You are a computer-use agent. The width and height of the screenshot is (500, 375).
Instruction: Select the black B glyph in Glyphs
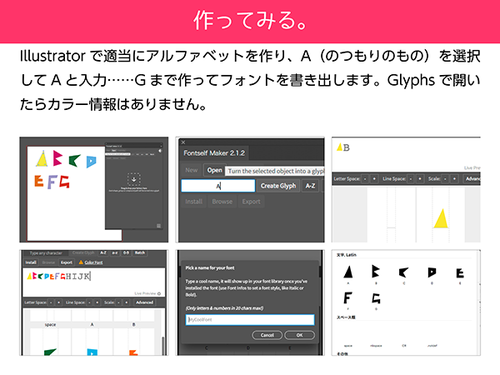point(375,272)
